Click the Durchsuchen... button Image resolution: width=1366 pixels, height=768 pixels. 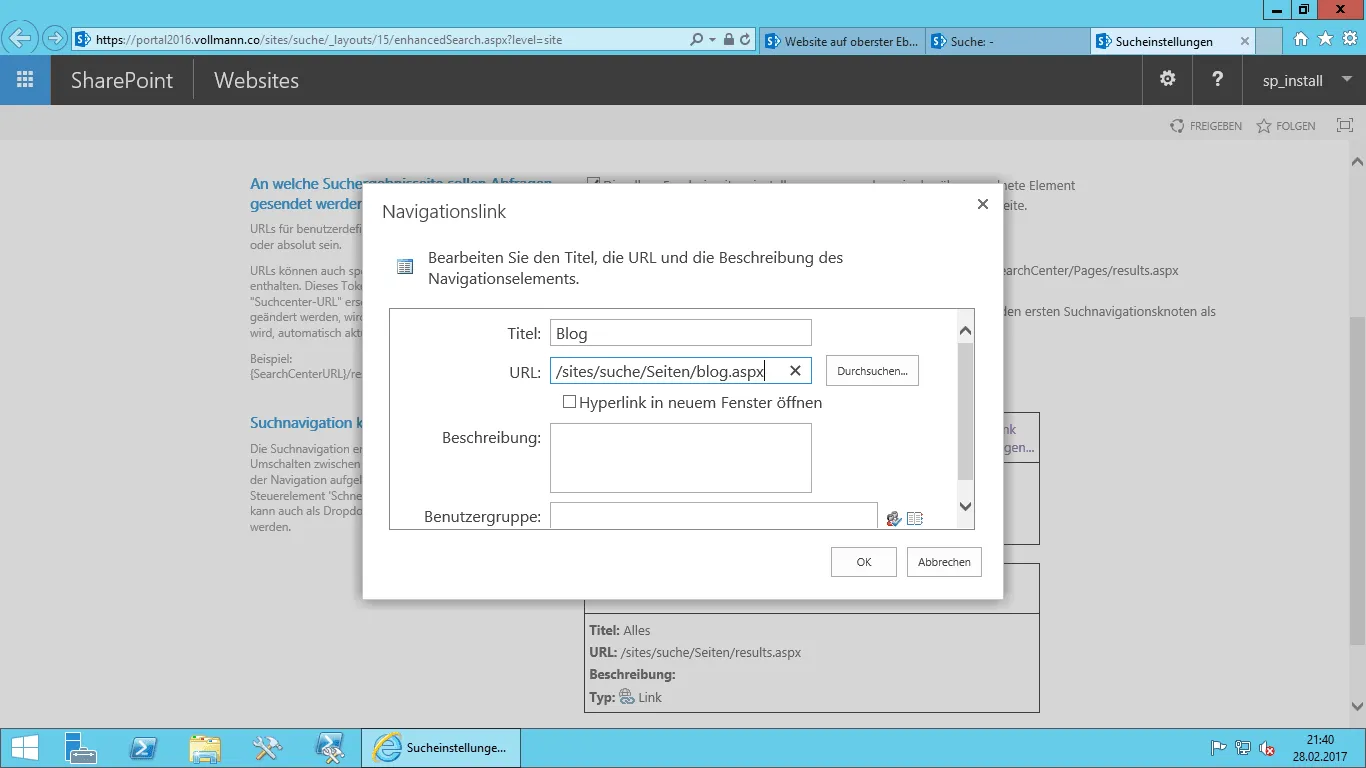[x=872, y=371]
